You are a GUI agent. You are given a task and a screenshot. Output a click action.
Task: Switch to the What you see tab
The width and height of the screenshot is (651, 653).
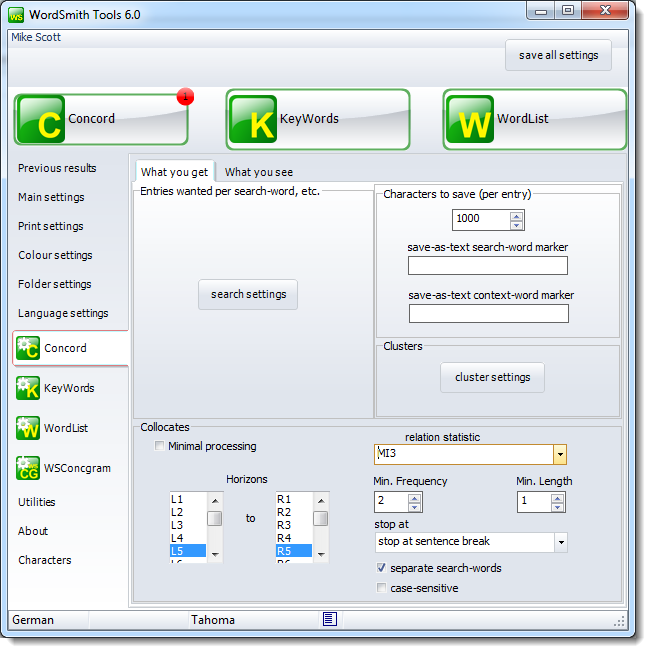pyautogui.click(x=259, y=172)
